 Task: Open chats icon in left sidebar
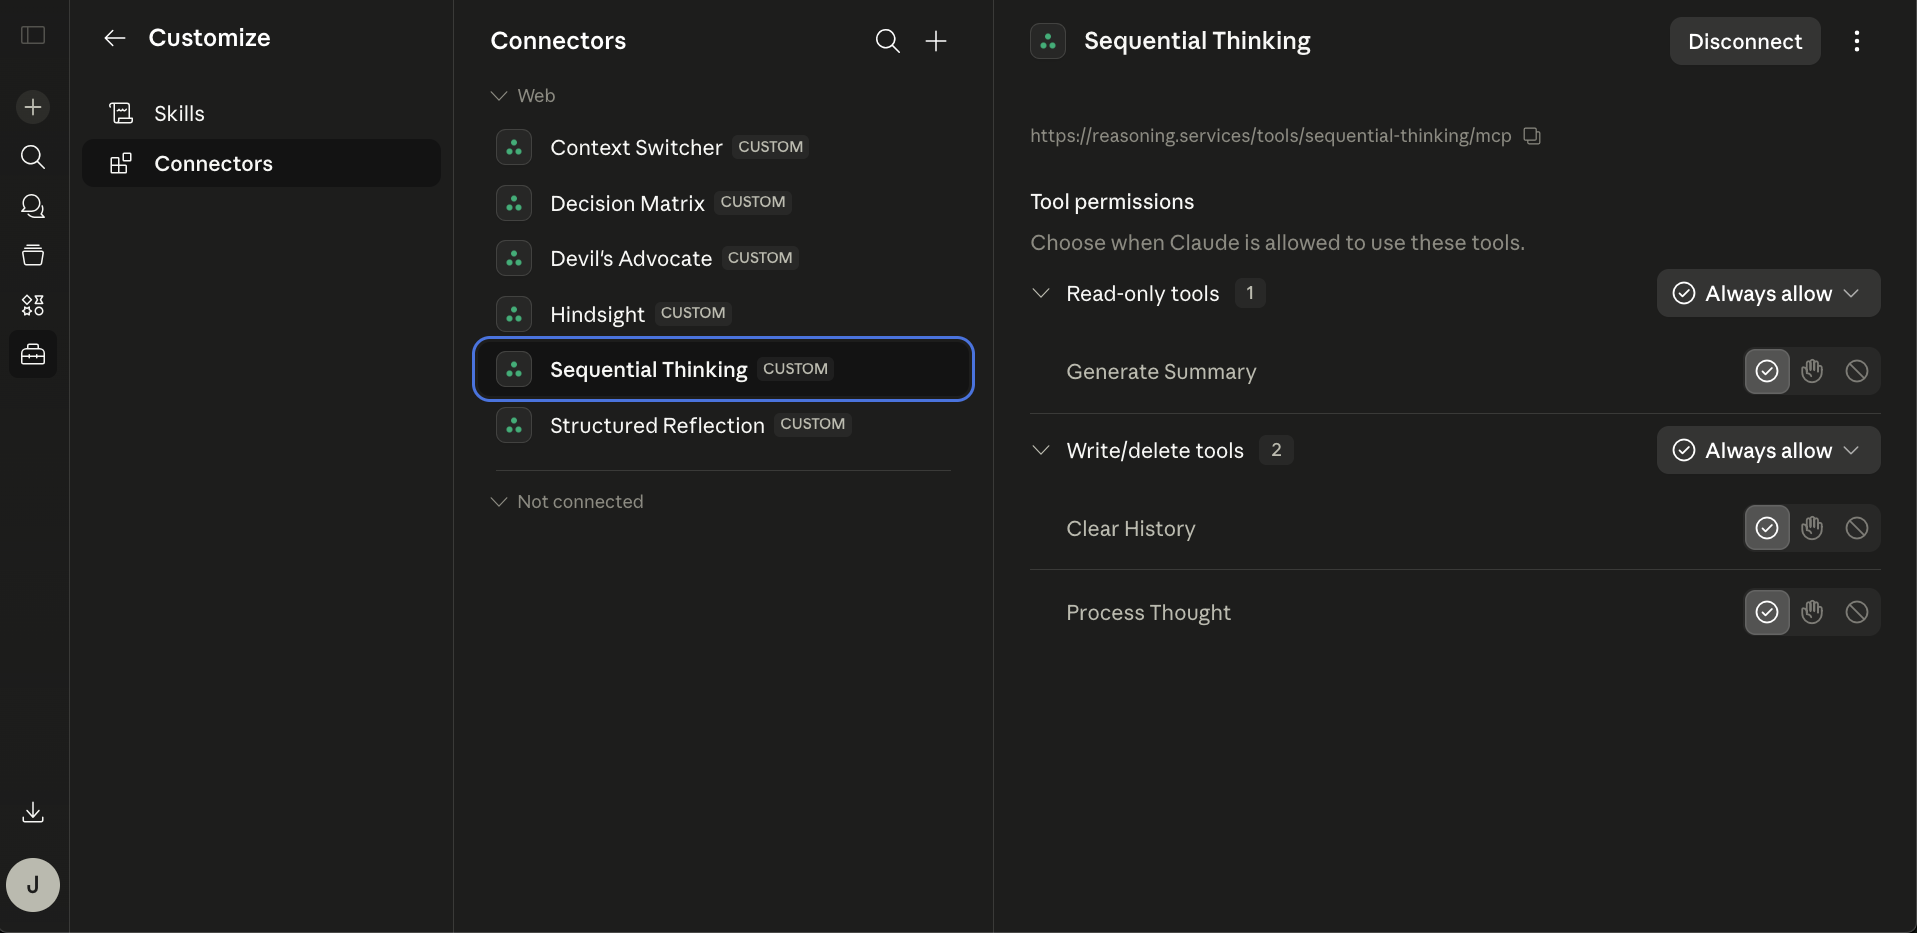tap(33, 206)
